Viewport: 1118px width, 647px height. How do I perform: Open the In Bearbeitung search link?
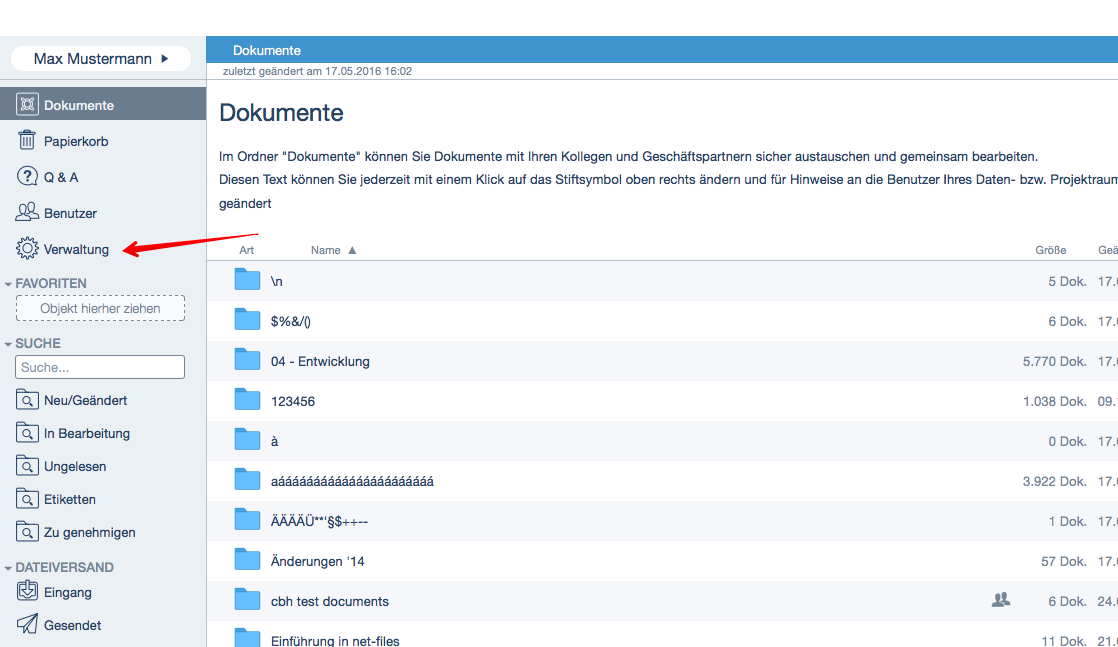coord(87,434)
